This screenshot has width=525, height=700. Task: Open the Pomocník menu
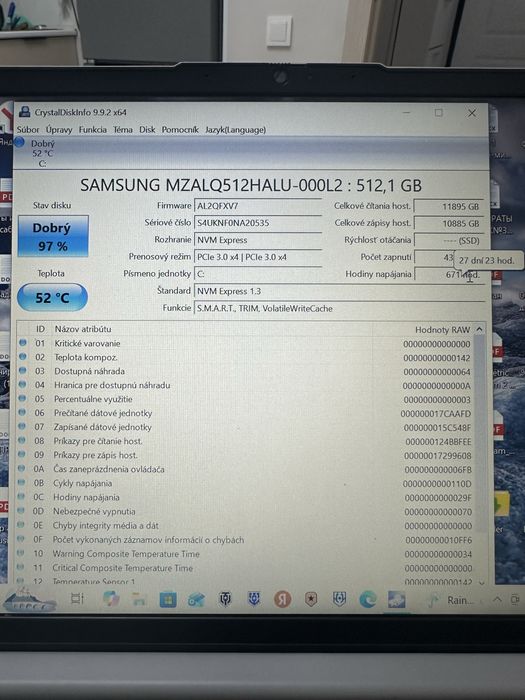(180, 129)
